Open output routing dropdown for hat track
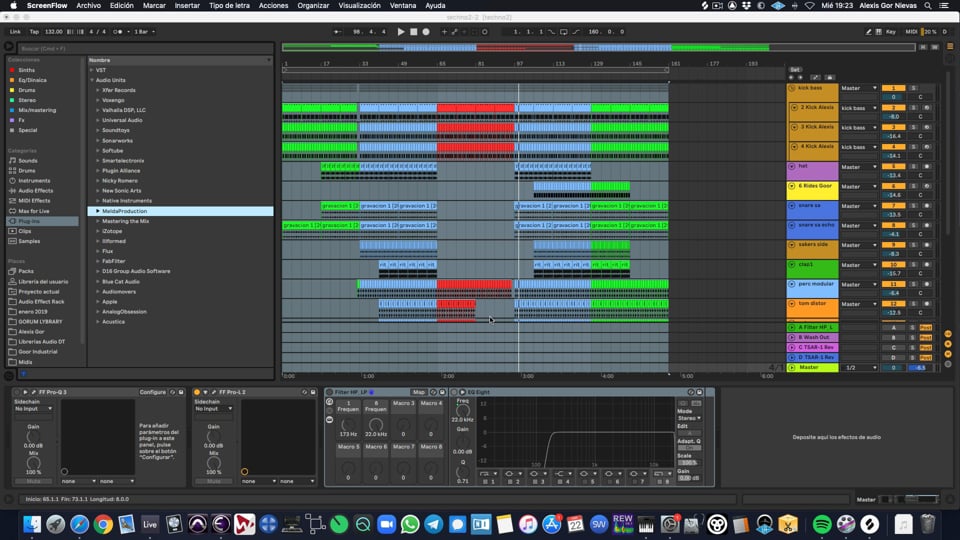 click(859, 167)
